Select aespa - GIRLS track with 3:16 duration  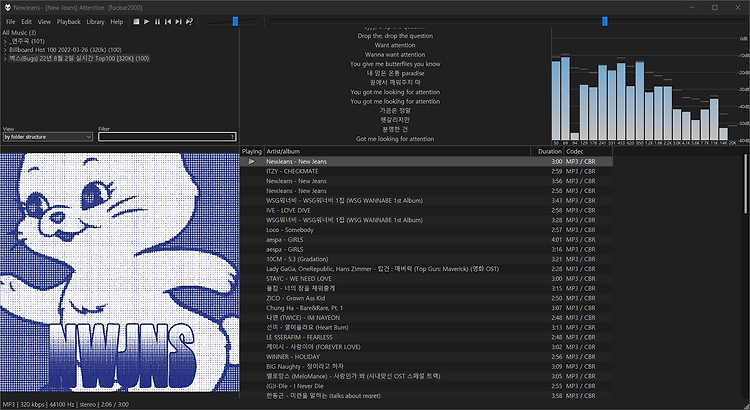426,250
